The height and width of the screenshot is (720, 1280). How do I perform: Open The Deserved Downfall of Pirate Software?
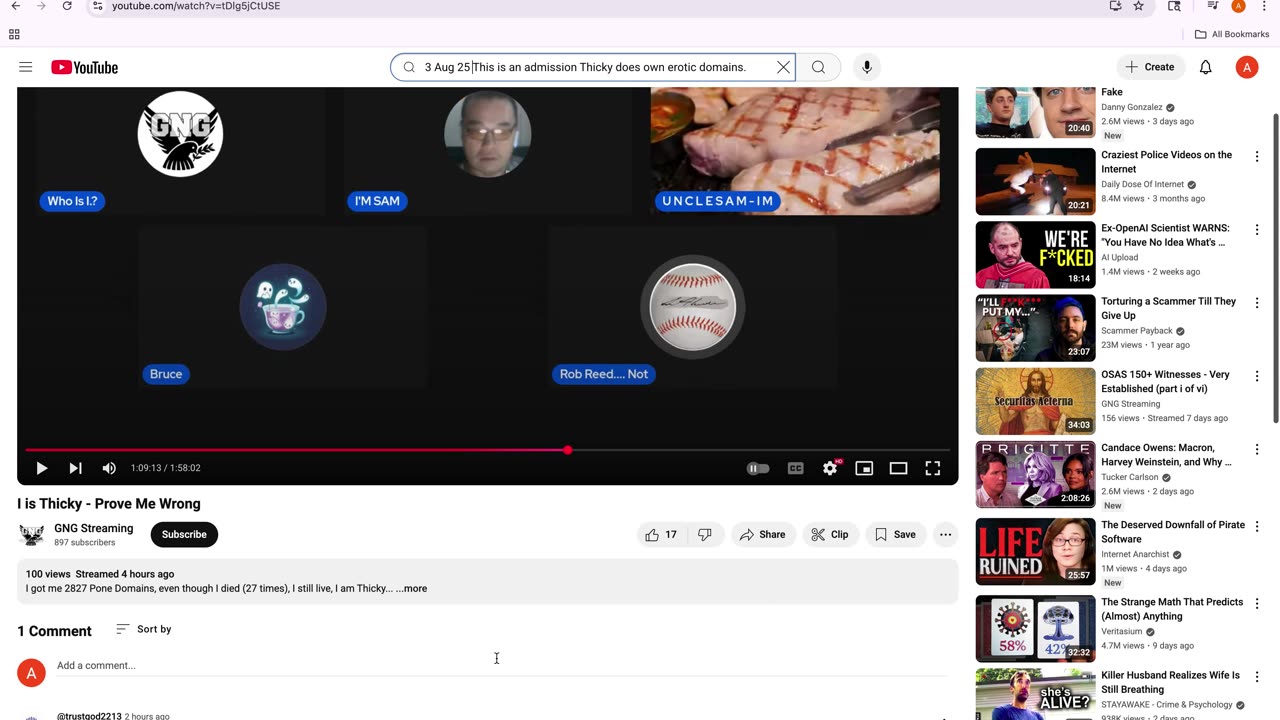[1172, 532]
